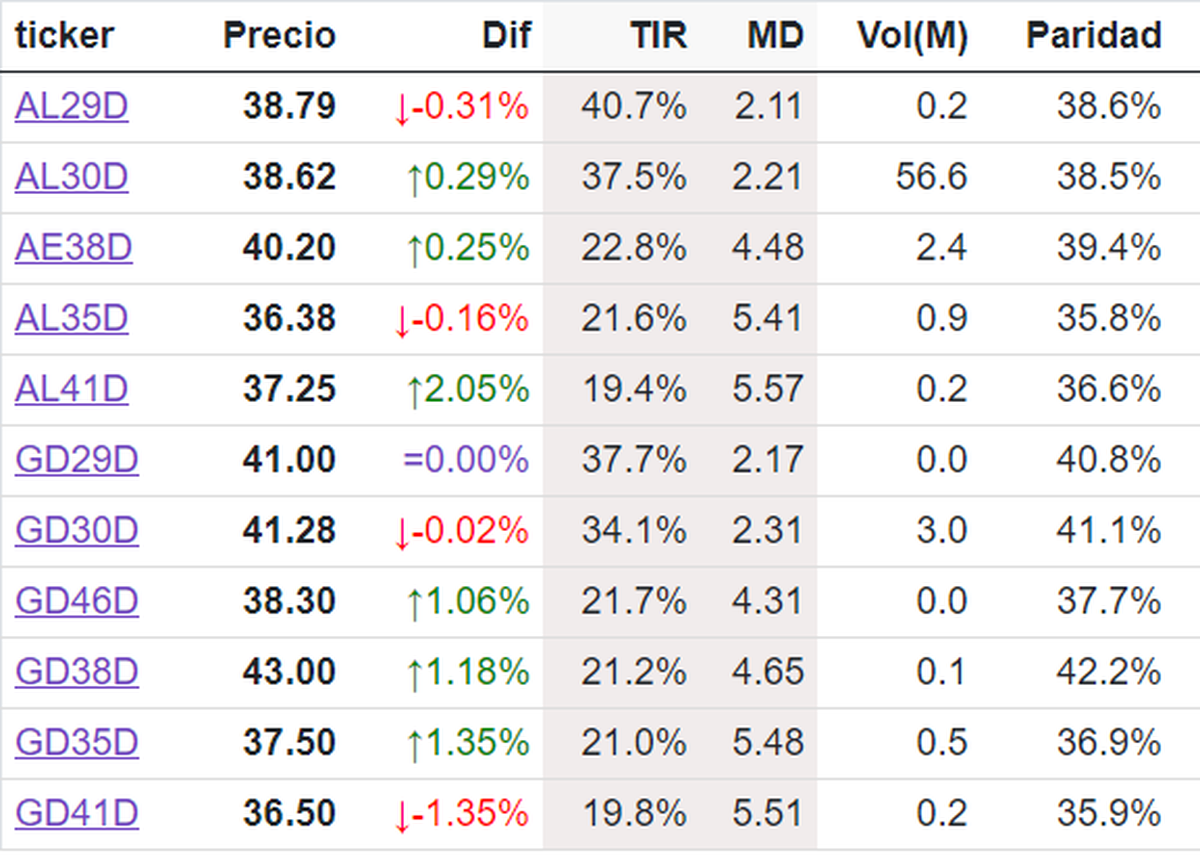
Task: Open the AL29D ticker link
Action: click(x=71, y=106)
